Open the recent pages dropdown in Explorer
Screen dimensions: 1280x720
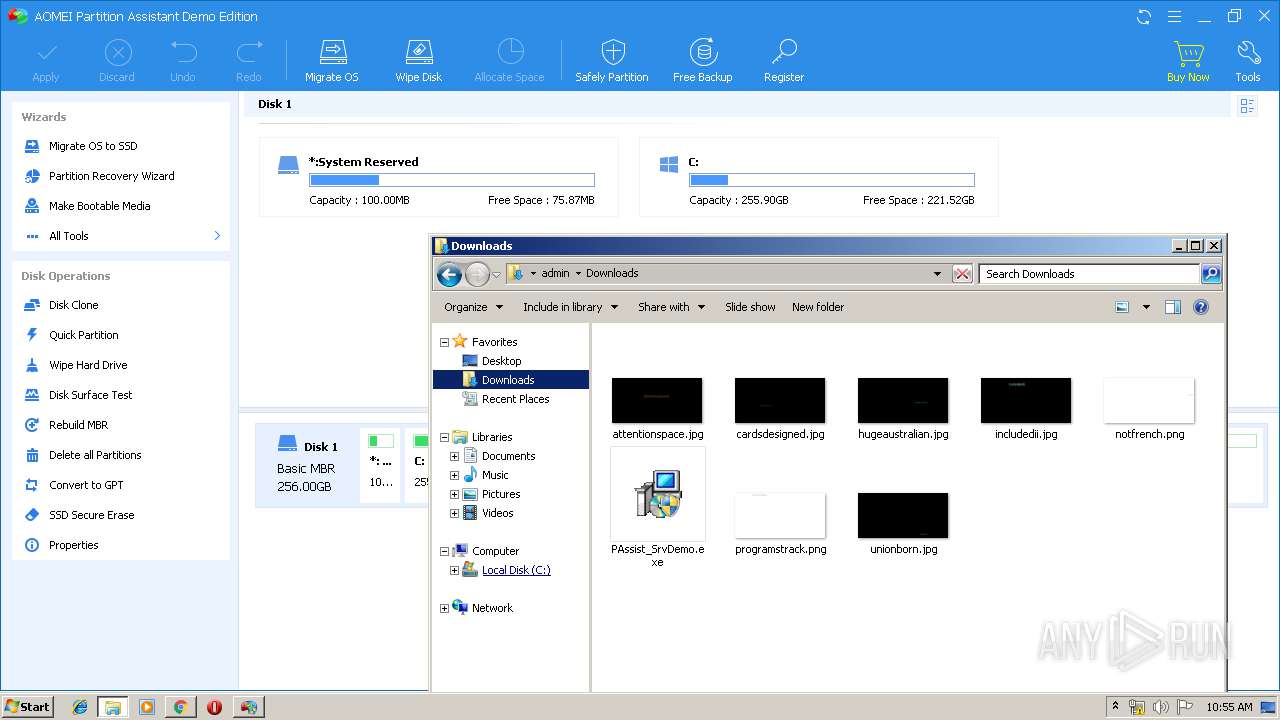[497, 275]
